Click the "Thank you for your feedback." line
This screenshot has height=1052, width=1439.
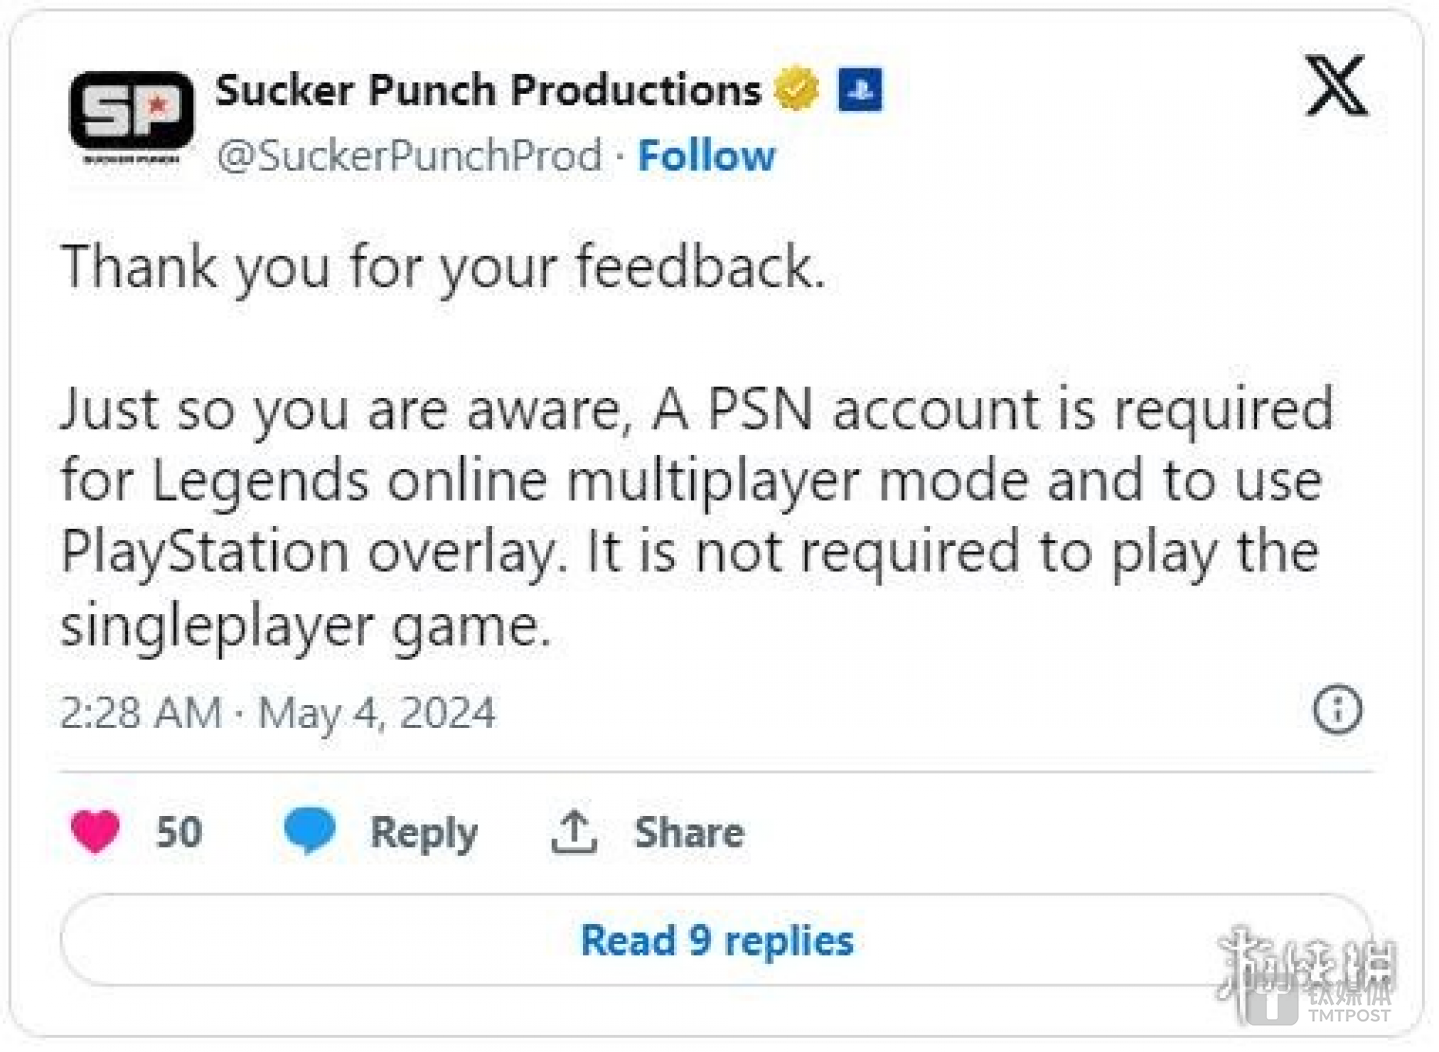443,267
